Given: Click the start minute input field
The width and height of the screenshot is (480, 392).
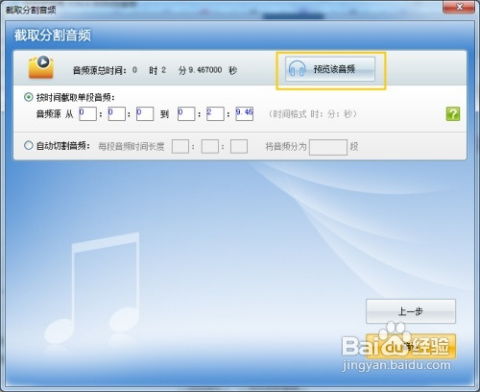Looking at the screenshot, I should pyautogui.click(x=117, y=114).
